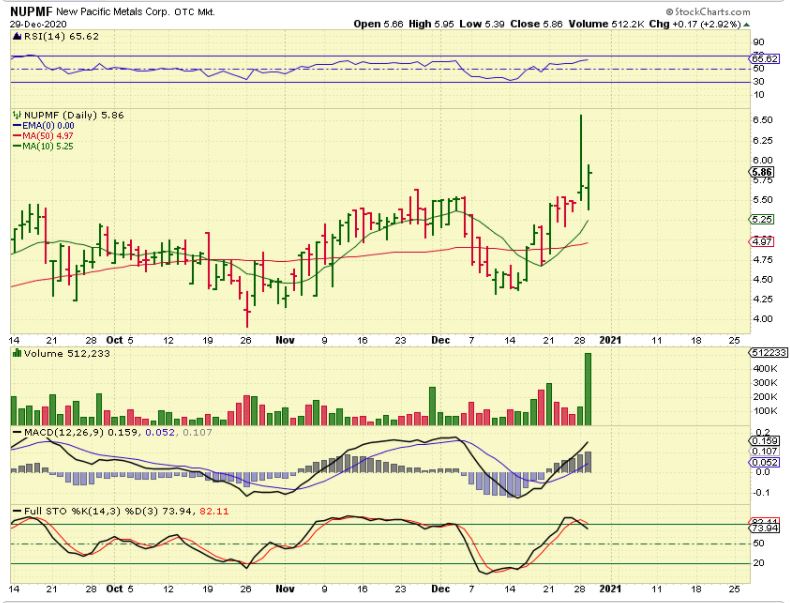Click the Dec label on price chart axis
Image resolution: width=790 pixels, height=603 pixels.
pos(440,341)
